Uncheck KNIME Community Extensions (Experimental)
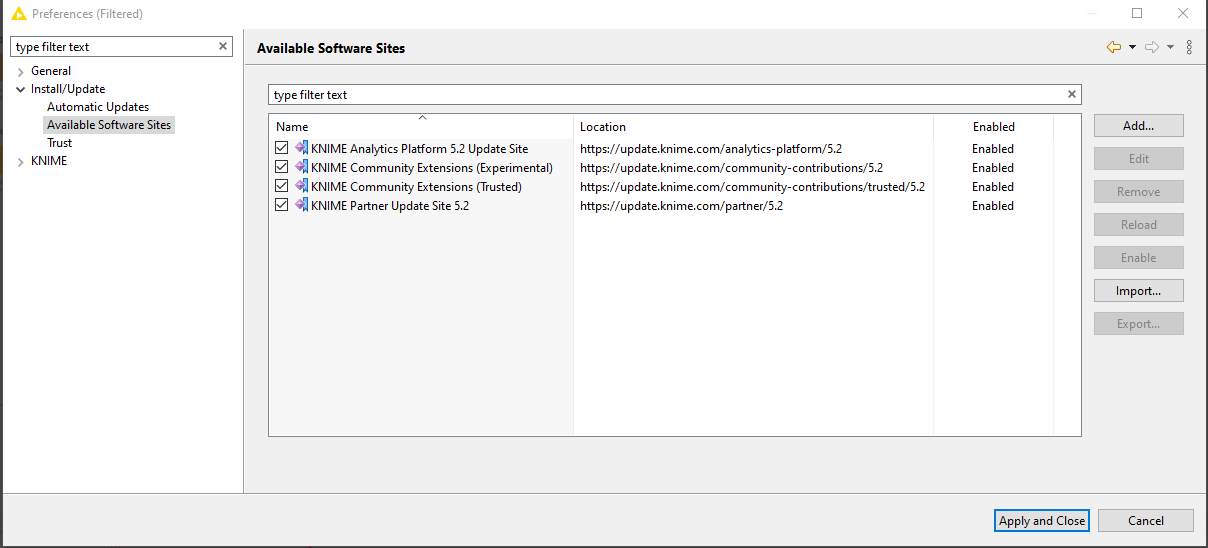The image size is (1208, 548). tap(282, 167)
